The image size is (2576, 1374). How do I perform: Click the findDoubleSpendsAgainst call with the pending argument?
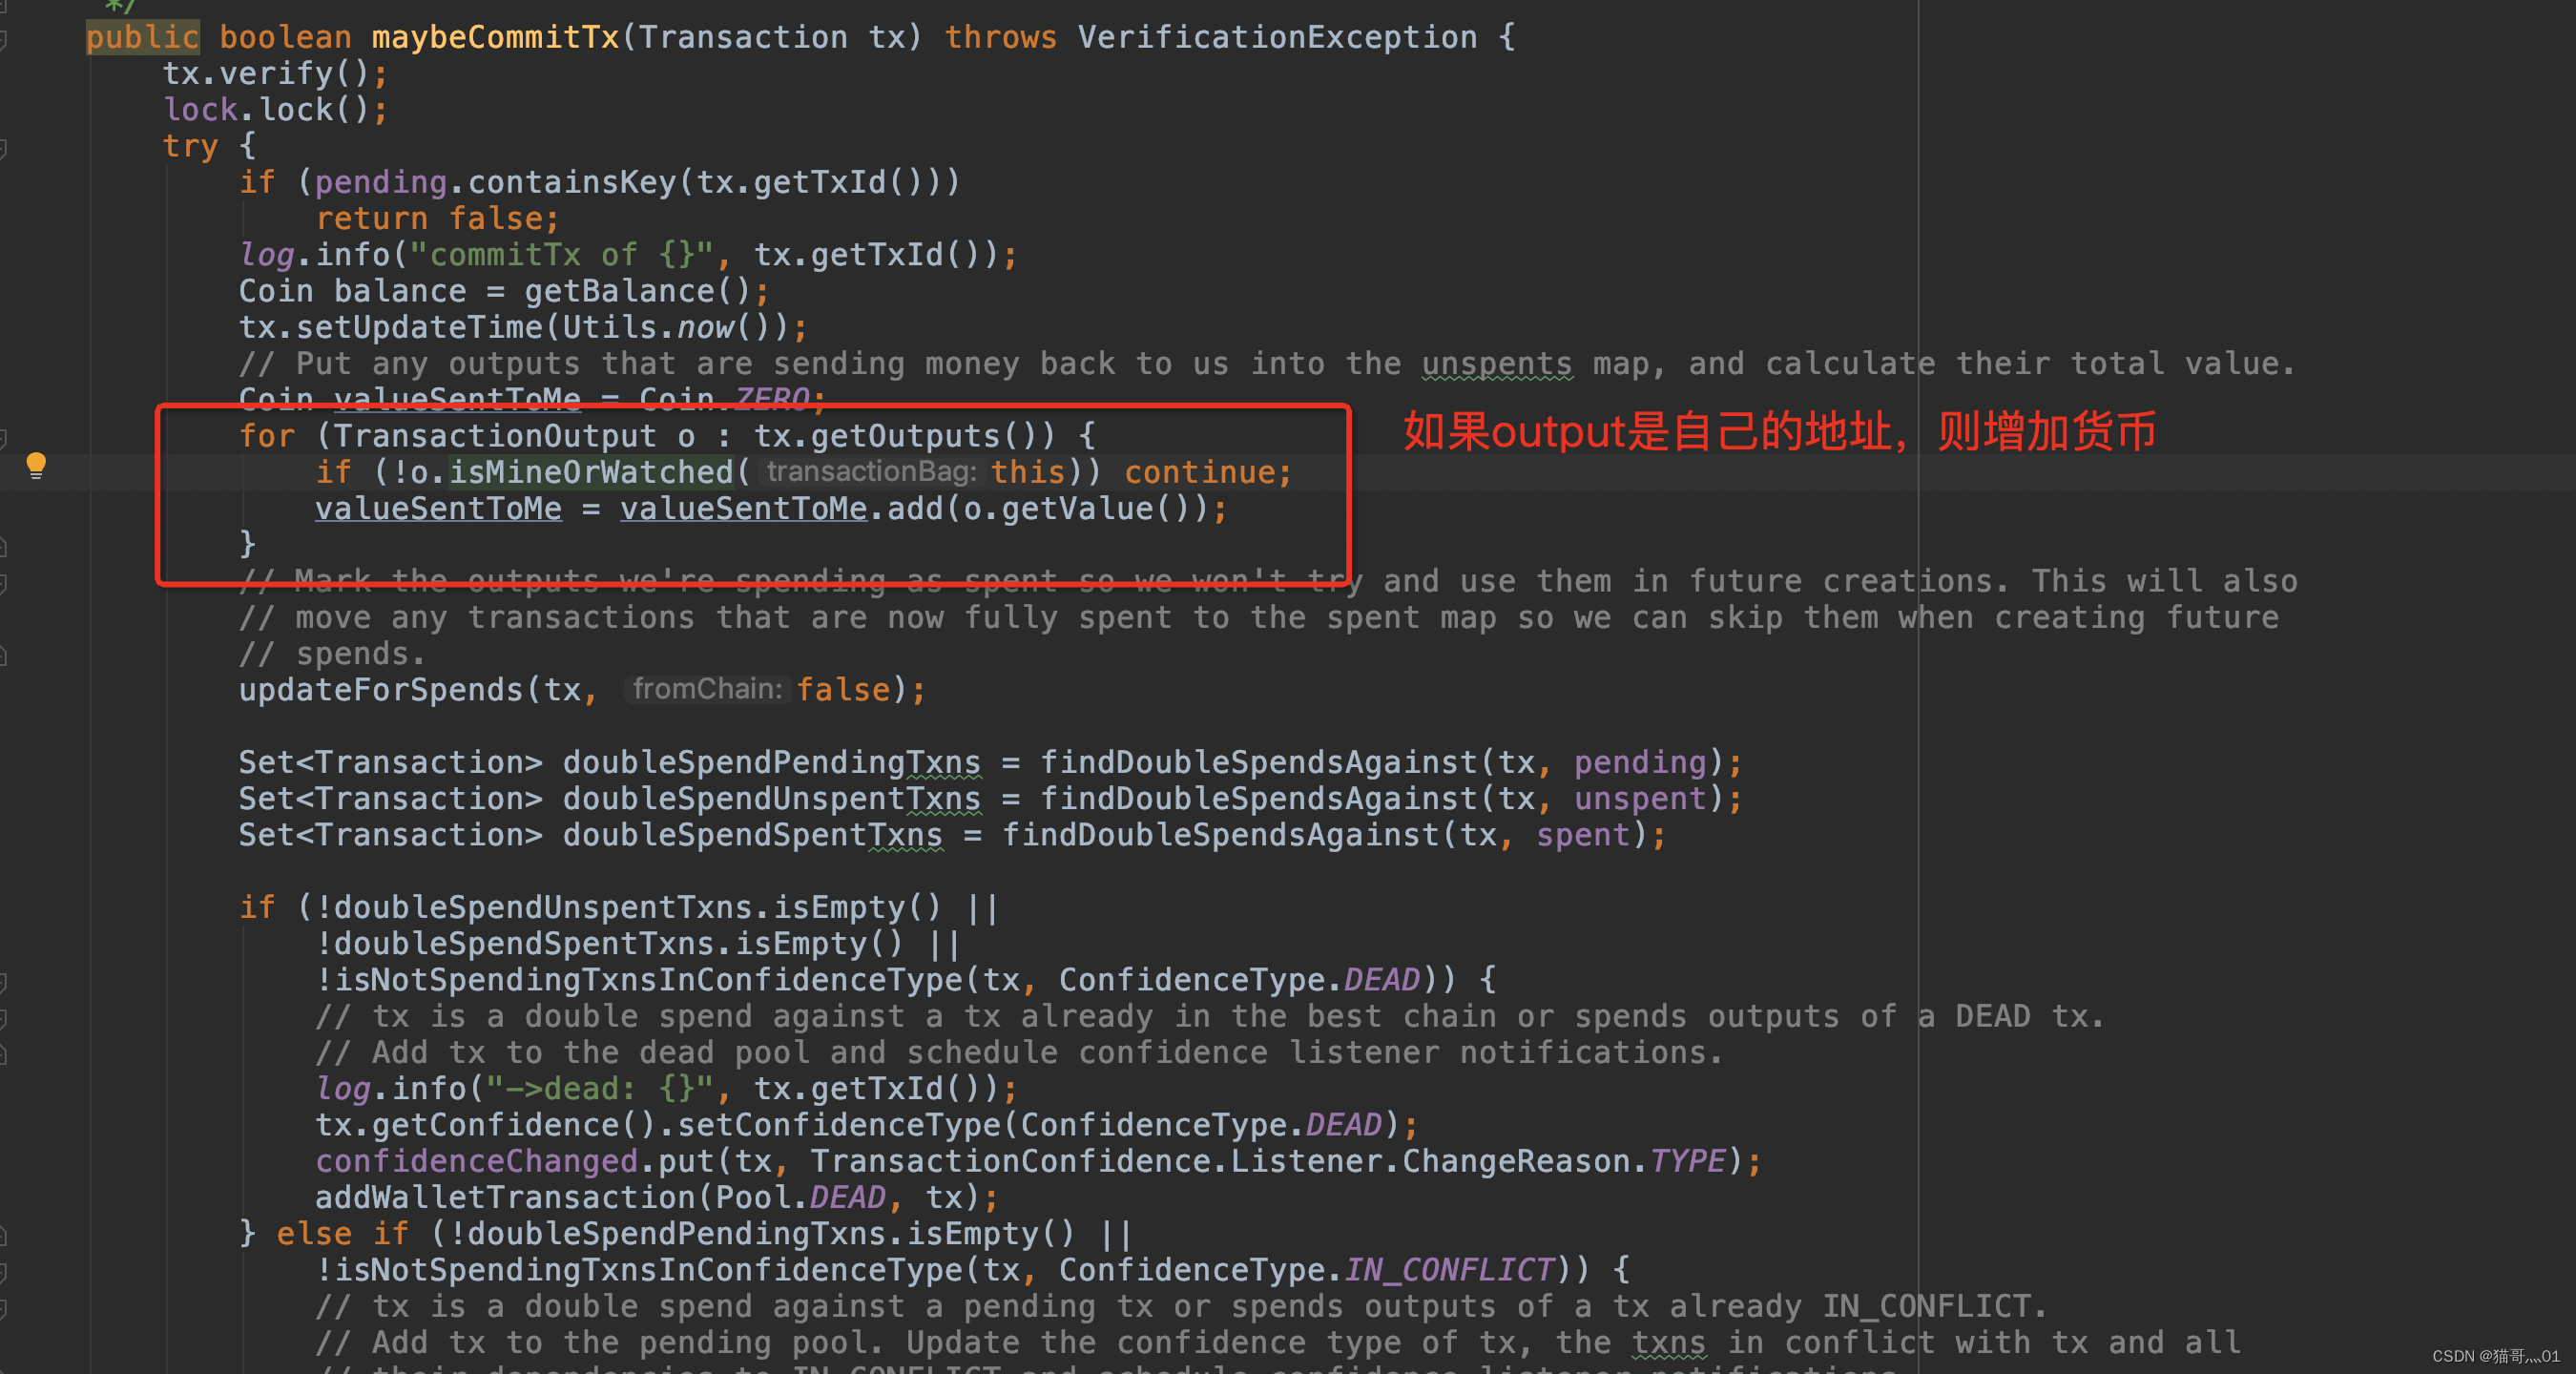click(1258, 763)
